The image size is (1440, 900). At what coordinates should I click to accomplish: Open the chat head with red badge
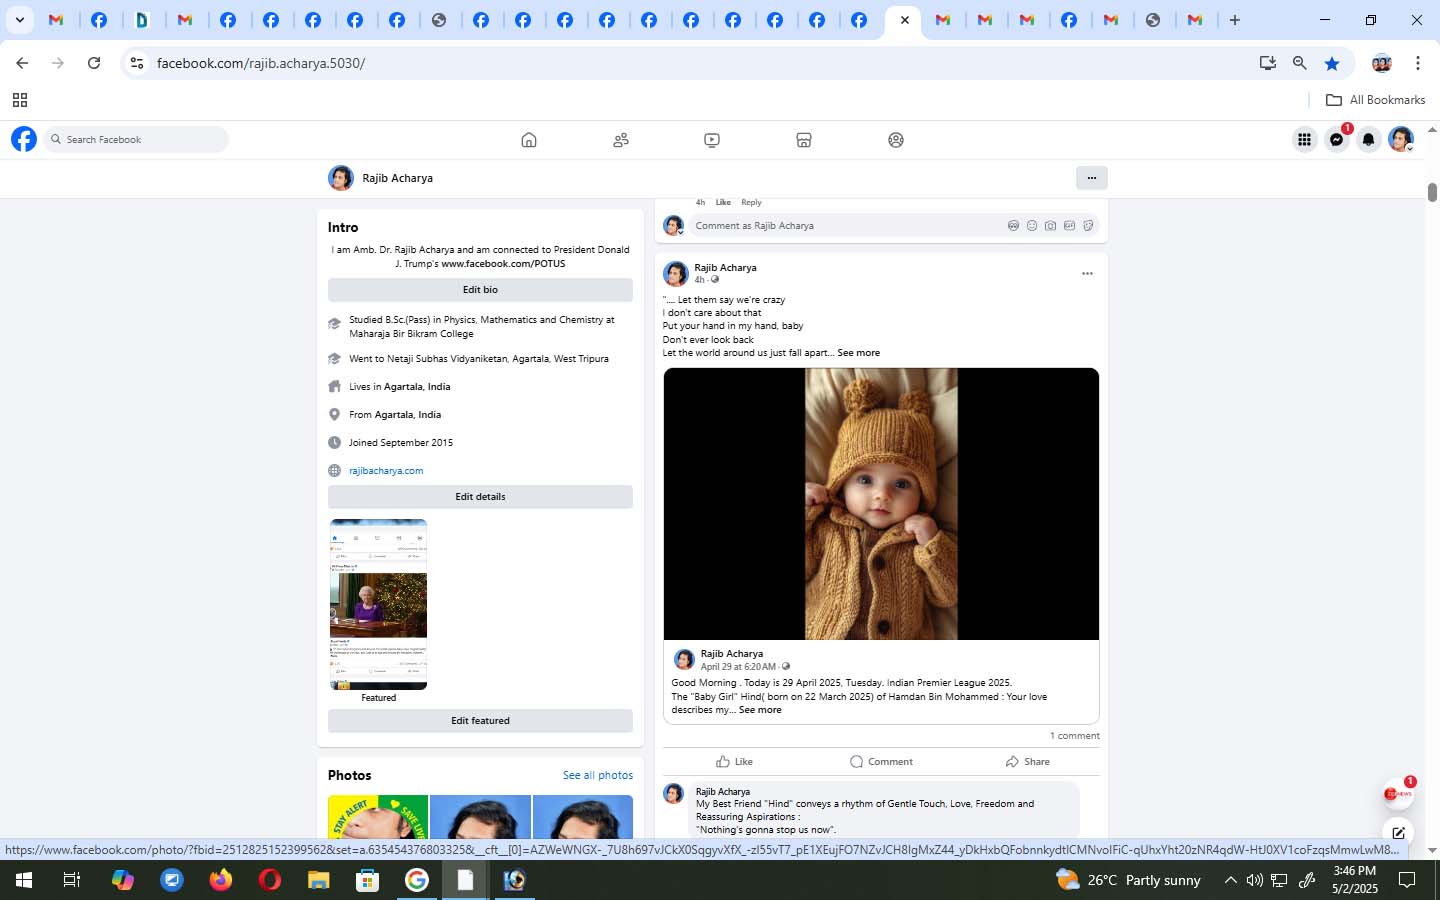pos(1398,794)
